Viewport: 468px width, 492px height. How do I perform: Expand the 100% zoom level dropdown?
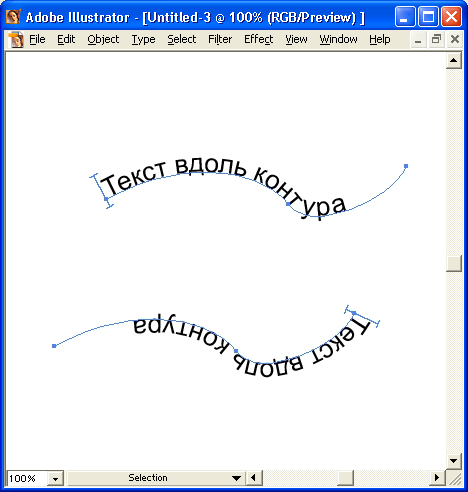pyautogui.click(x=55, y=479)
